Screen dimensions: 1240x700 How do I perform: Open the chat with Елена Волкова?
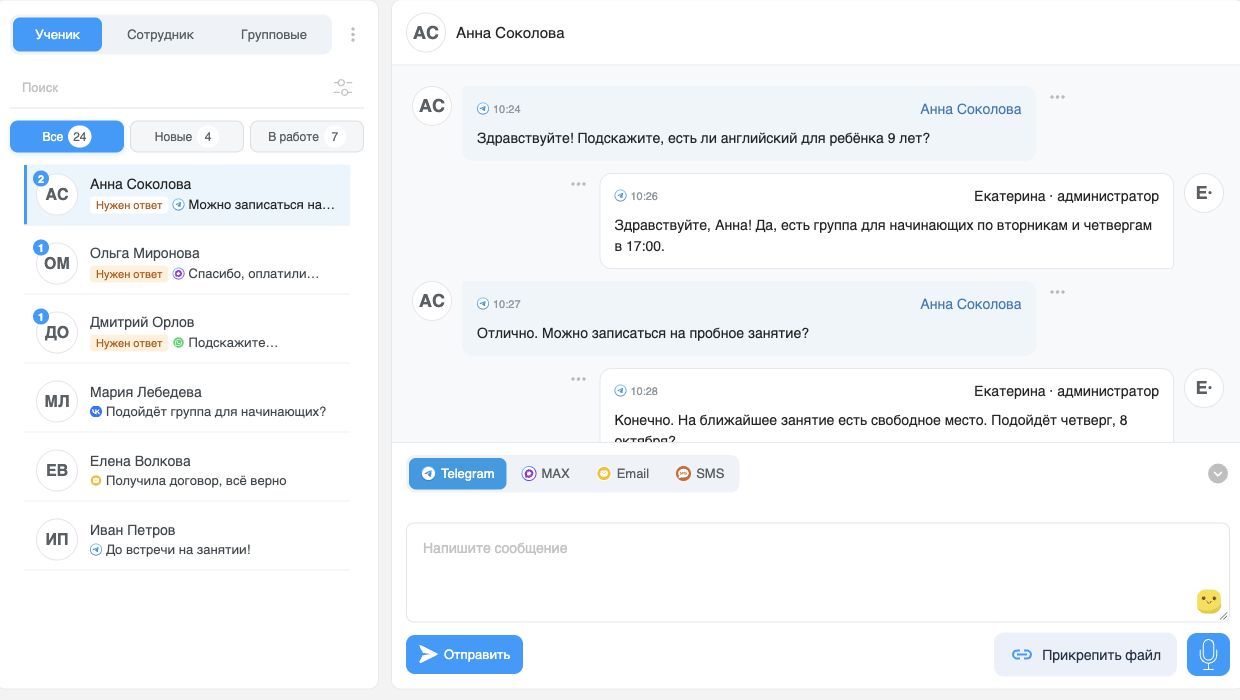coord(187,471)
